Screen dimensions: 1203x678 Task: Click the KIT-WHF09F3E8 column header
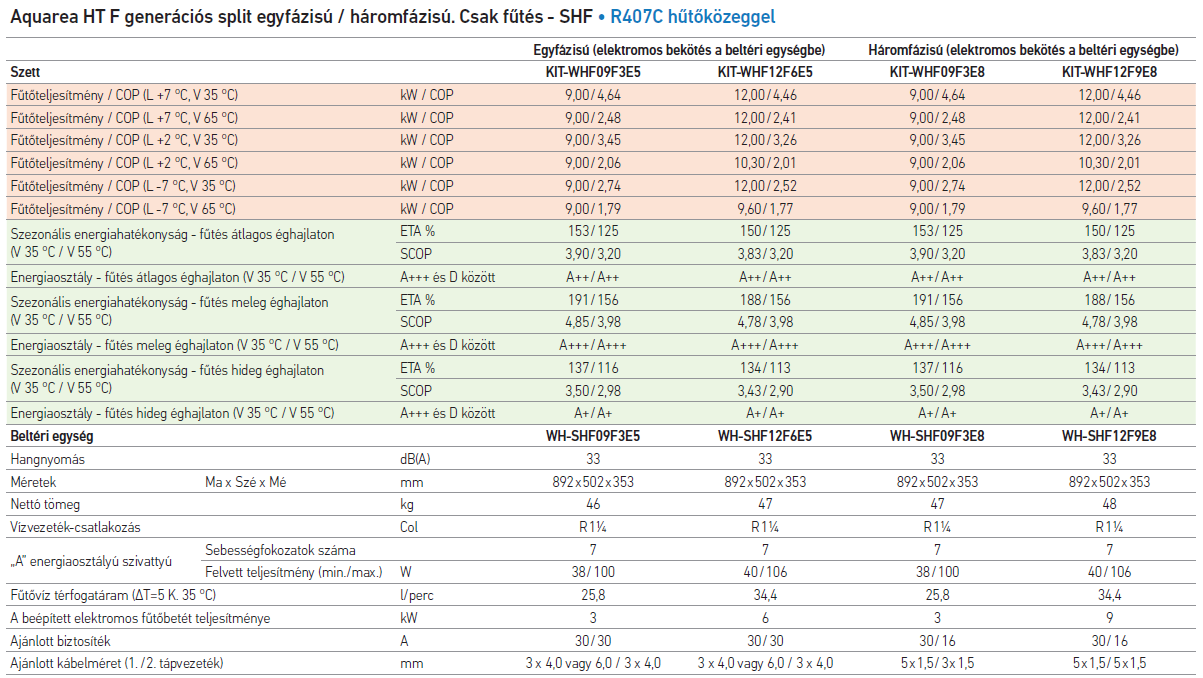[x=937, y=72]
